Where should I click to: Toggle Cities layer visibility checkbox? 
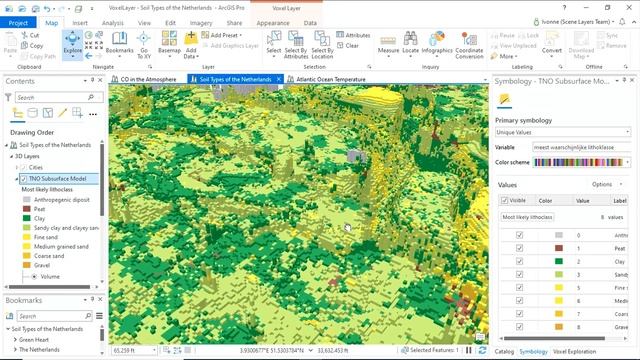tap(23, 167)
